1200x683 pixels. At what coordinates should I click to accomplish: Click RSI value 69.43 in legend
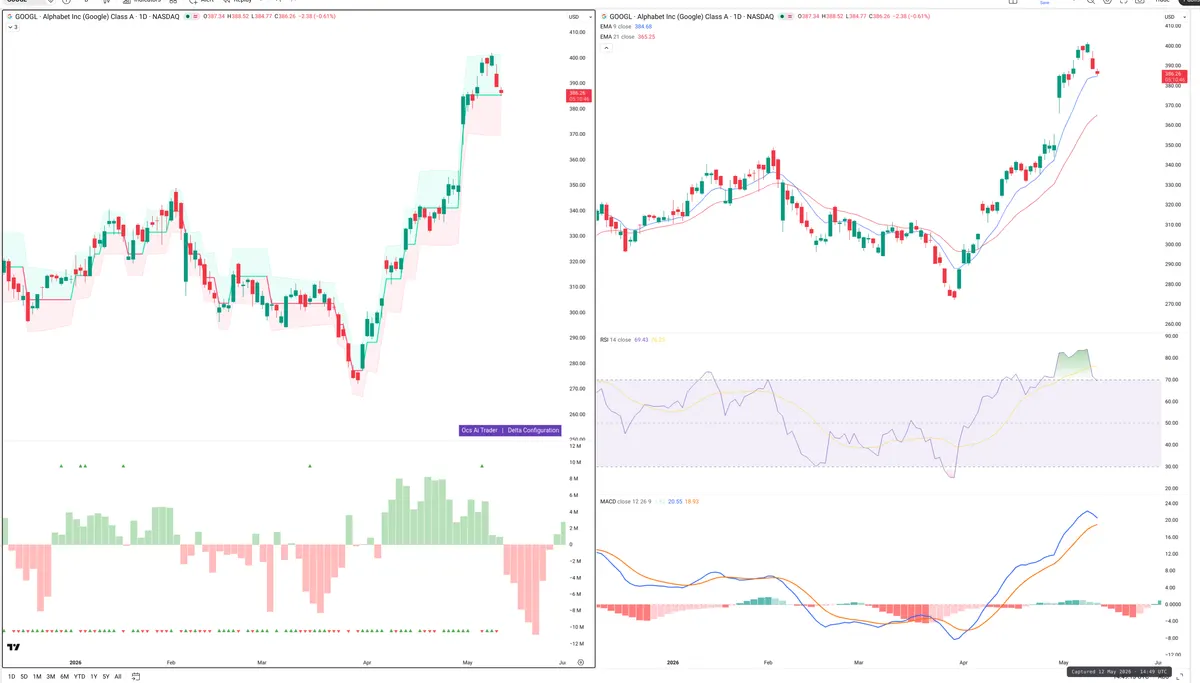tap(642, 340)
